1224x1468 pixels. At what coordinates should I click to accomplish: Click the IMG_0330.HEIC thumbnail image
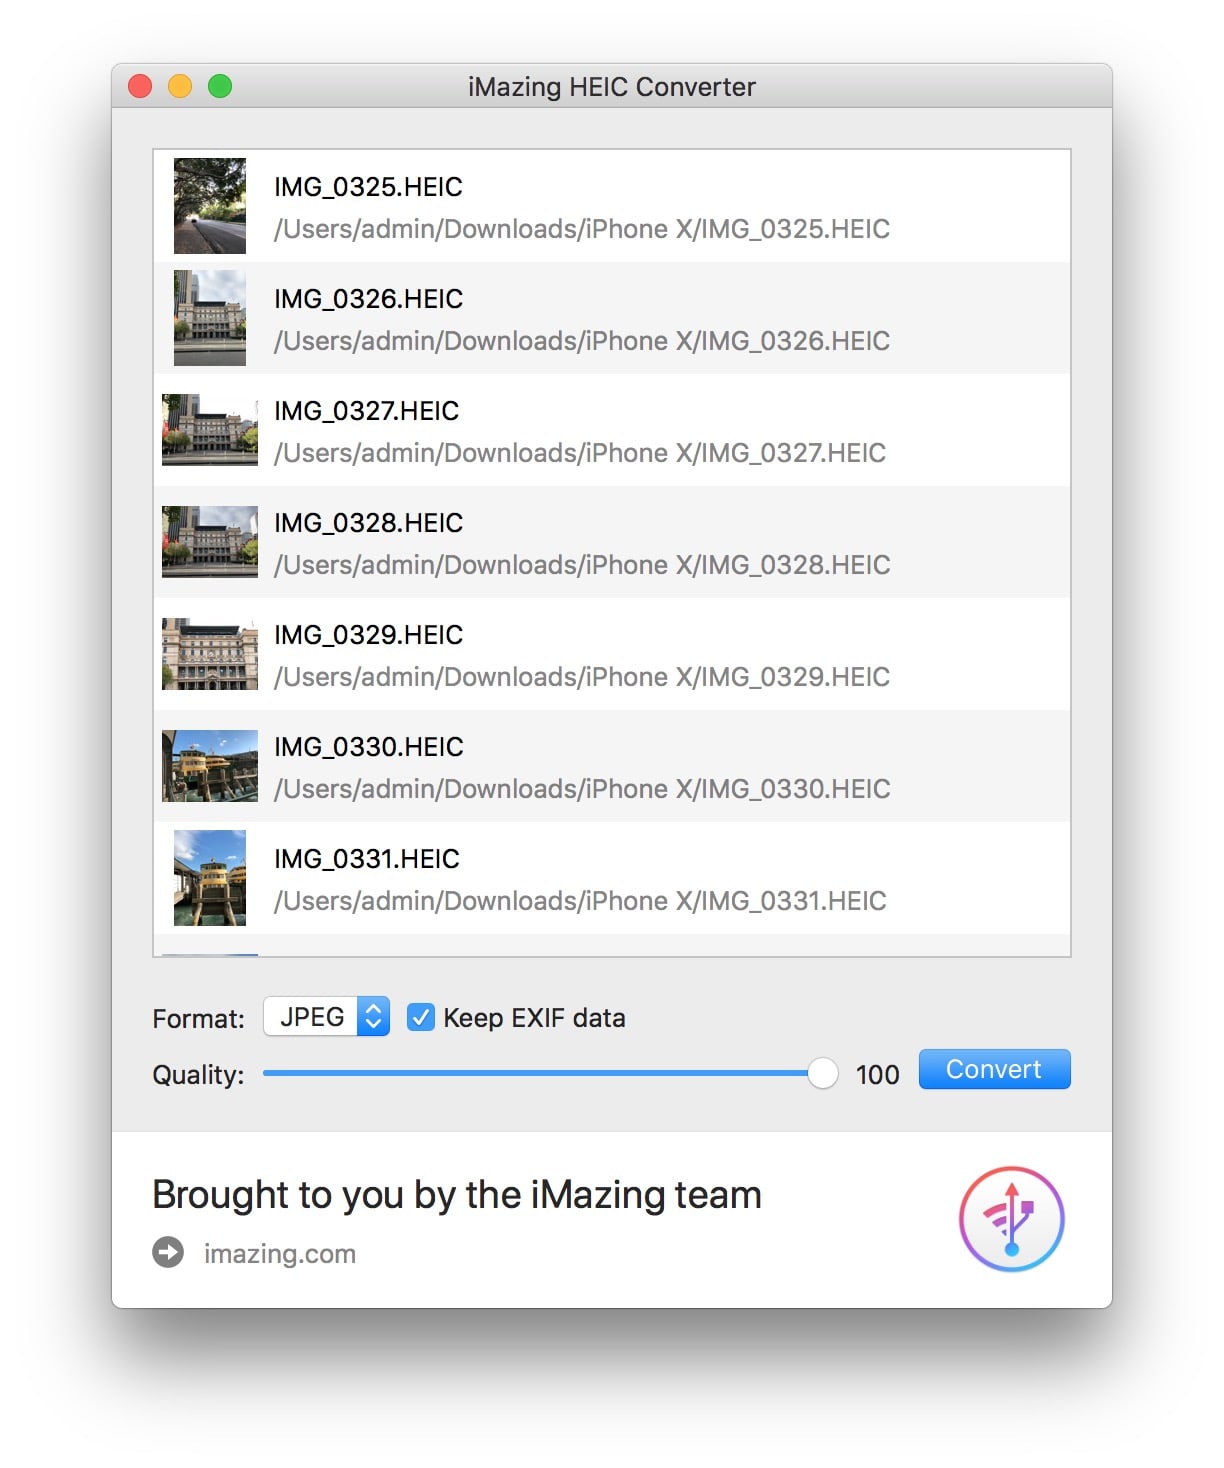pos(208,765)
